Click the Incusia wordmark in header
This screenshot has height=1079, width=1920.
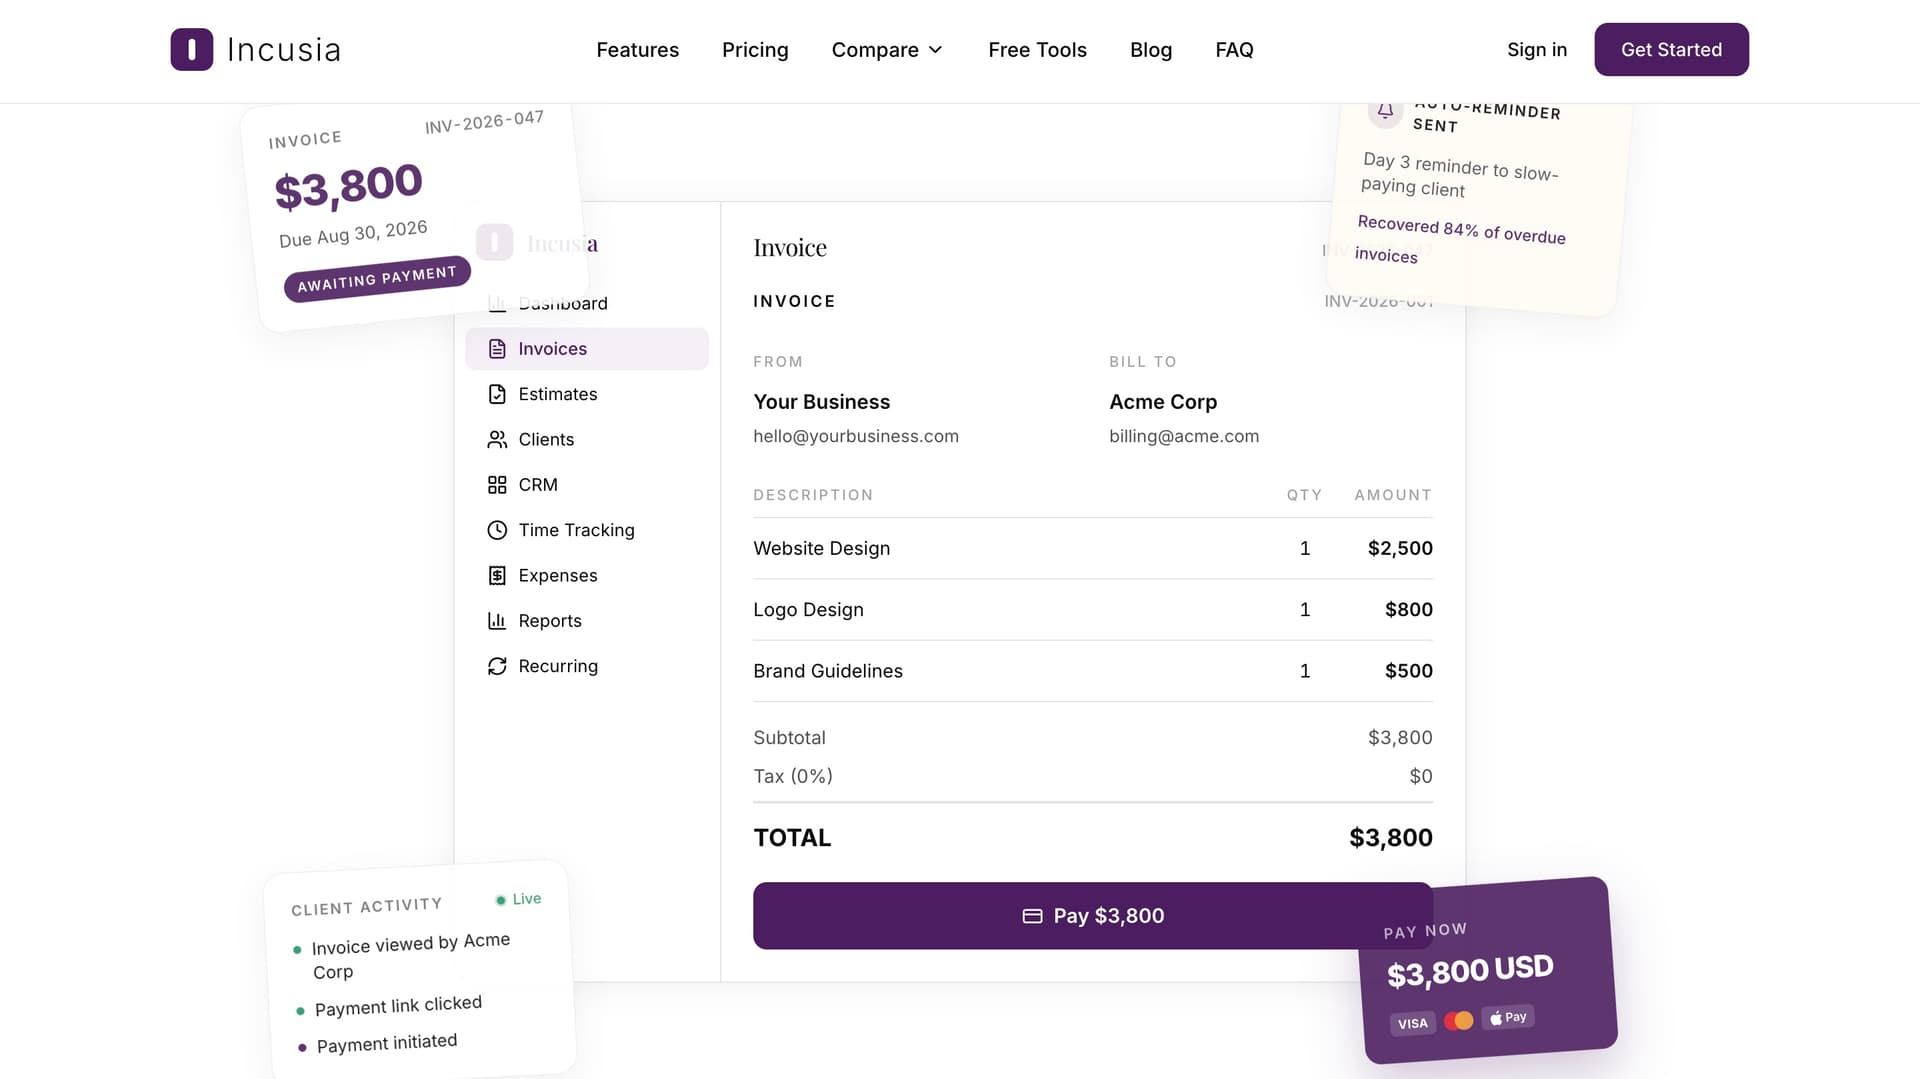[x=284, y=50]
